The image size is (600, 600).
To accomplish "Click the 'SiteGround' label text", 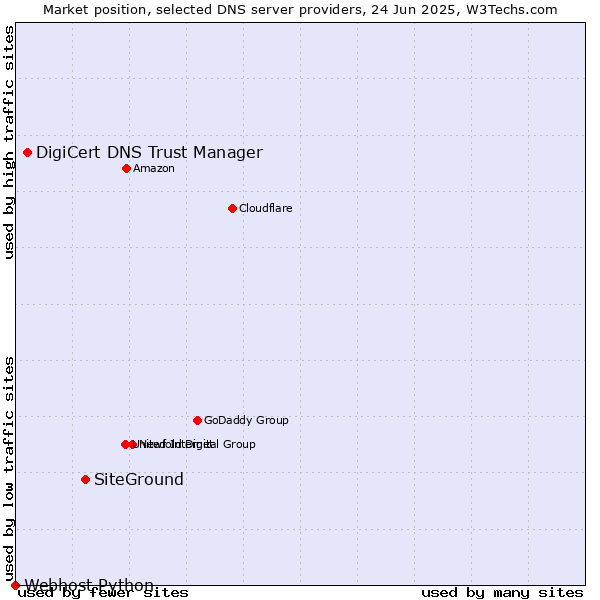I will click(x=139, y=479).
